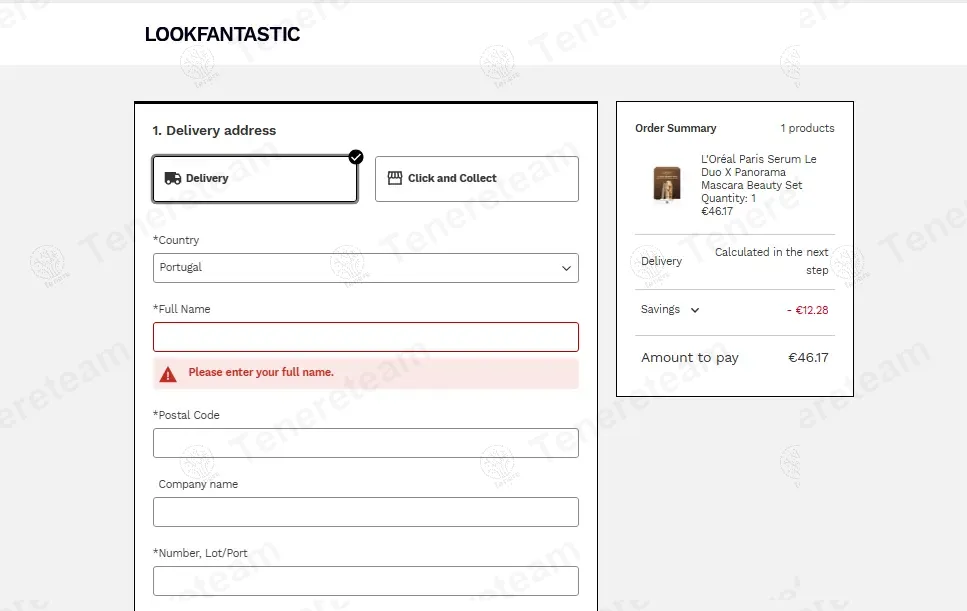Focus the Full Name input field
967x611 pixels.
point(366,337)
